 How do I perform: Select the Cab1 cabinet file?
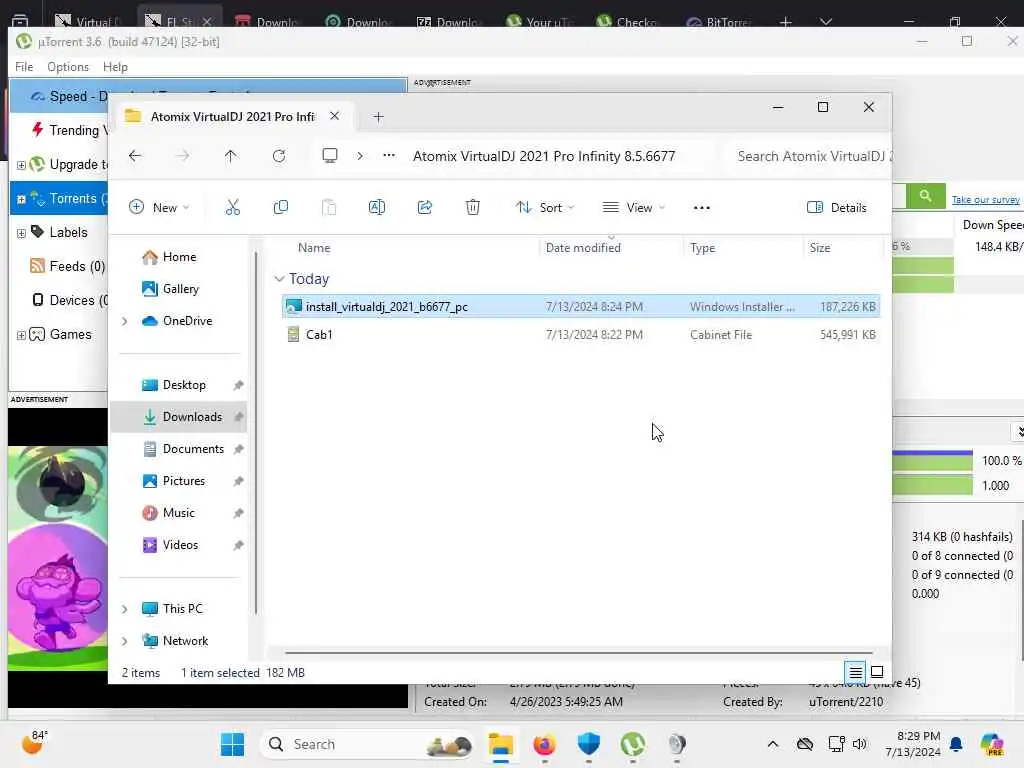(581, 334)
